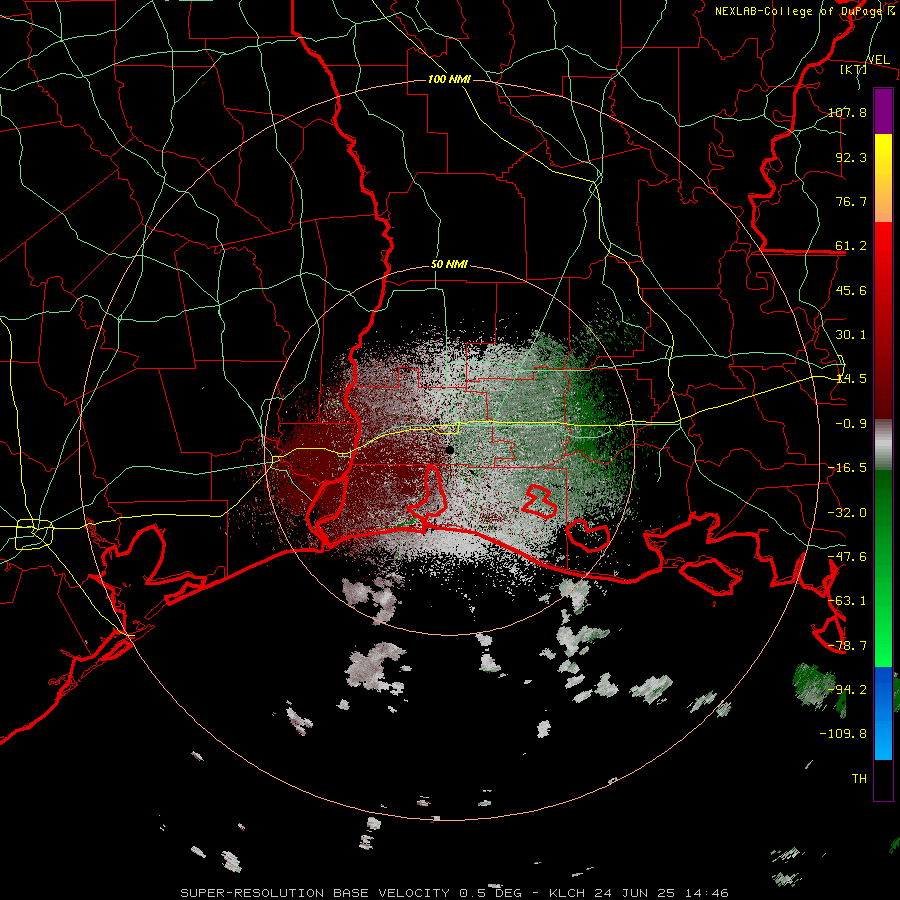Pick the purple segment of color bar
Image resolution: width=900 pixels, height=900 pixels.
coord(883,112)
